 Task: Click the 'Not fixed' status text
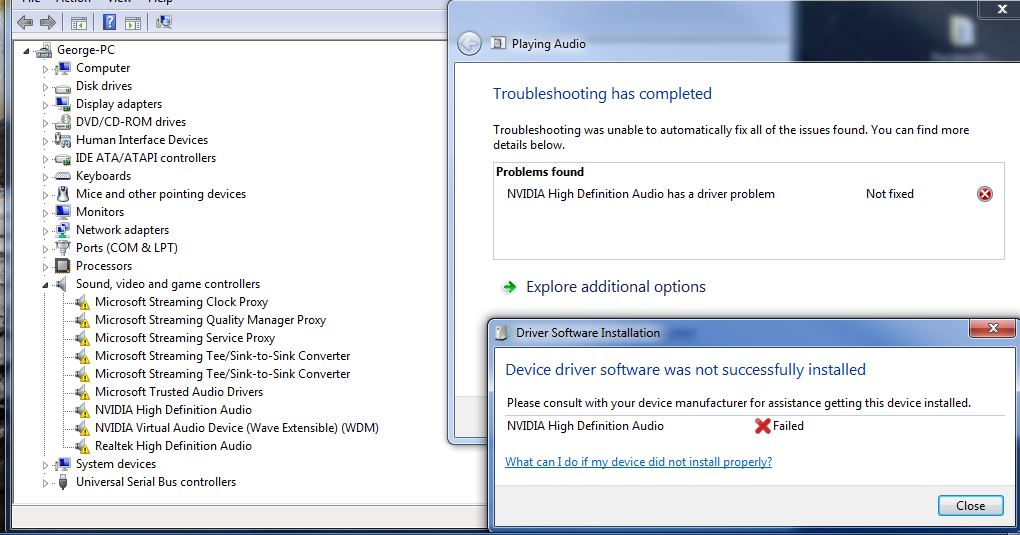click(889, 194)
